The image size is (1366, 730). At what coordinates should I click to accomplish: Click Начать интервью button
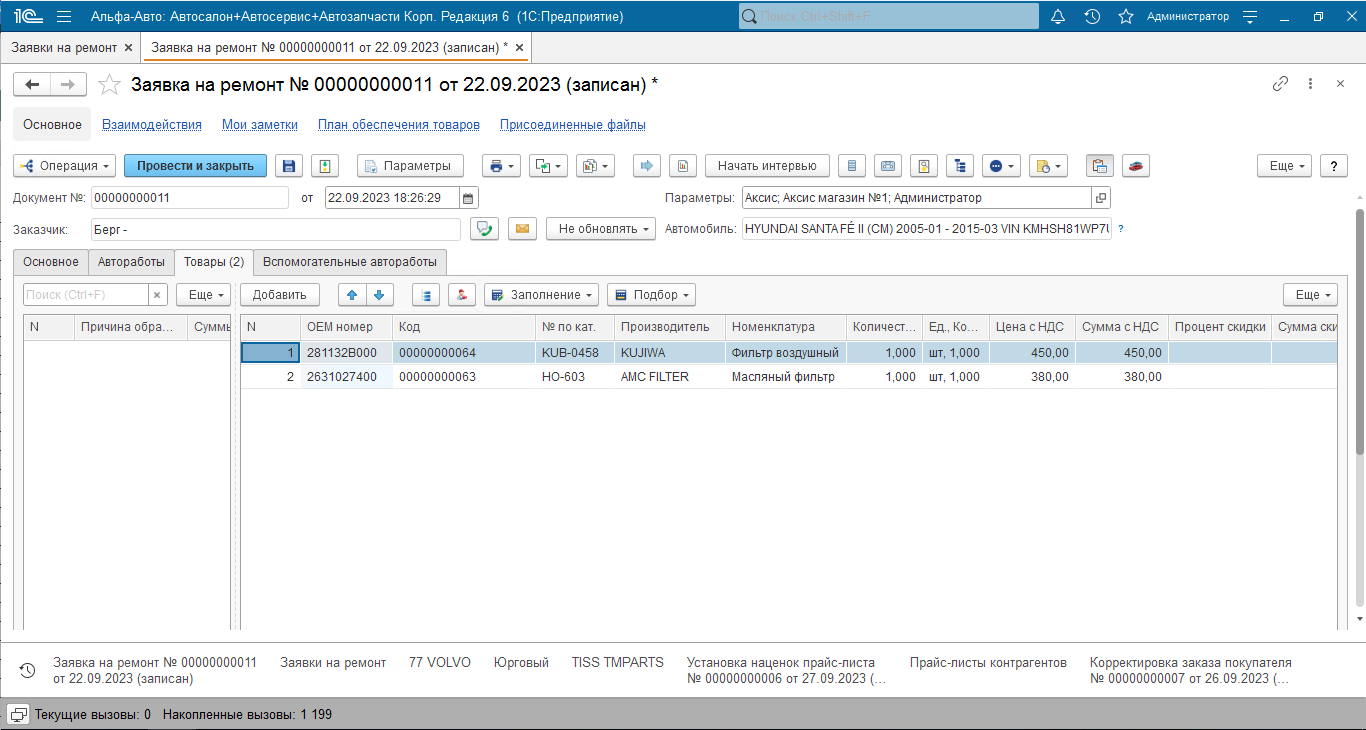pyautogui.click(x=767, y=166)
